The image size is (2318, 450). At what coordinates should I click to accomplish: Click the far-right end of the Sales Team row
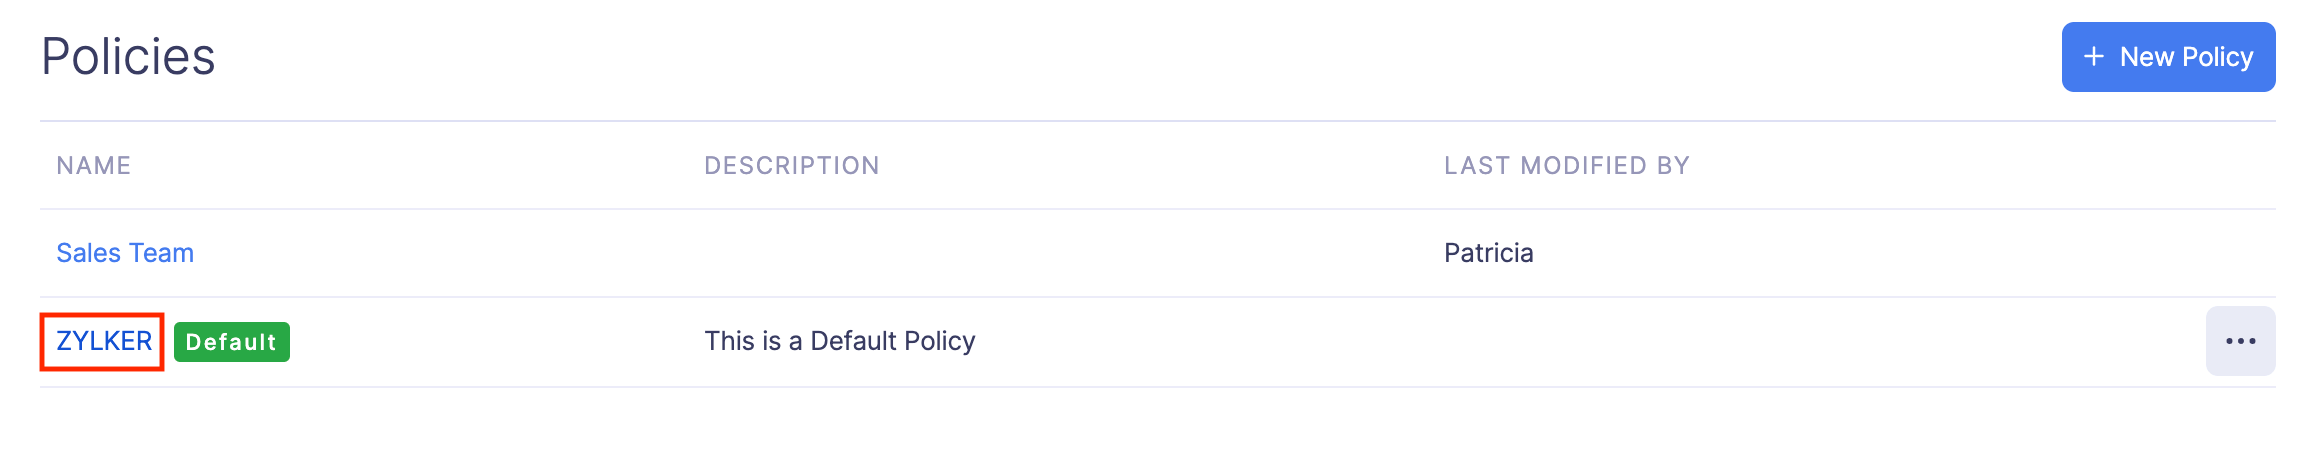point(2200,253)
